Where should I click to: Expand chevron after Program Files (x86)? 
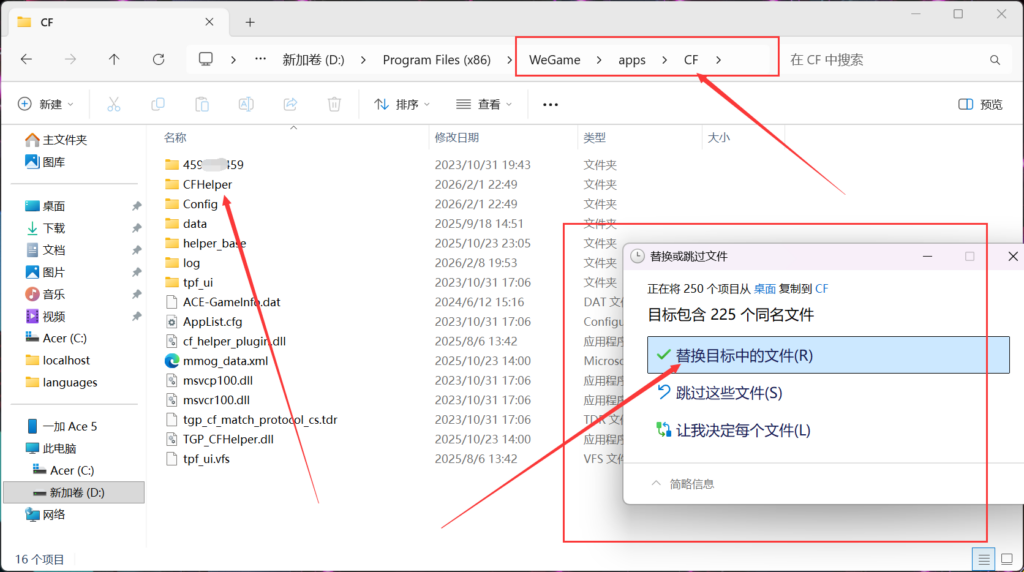(509, 60)
